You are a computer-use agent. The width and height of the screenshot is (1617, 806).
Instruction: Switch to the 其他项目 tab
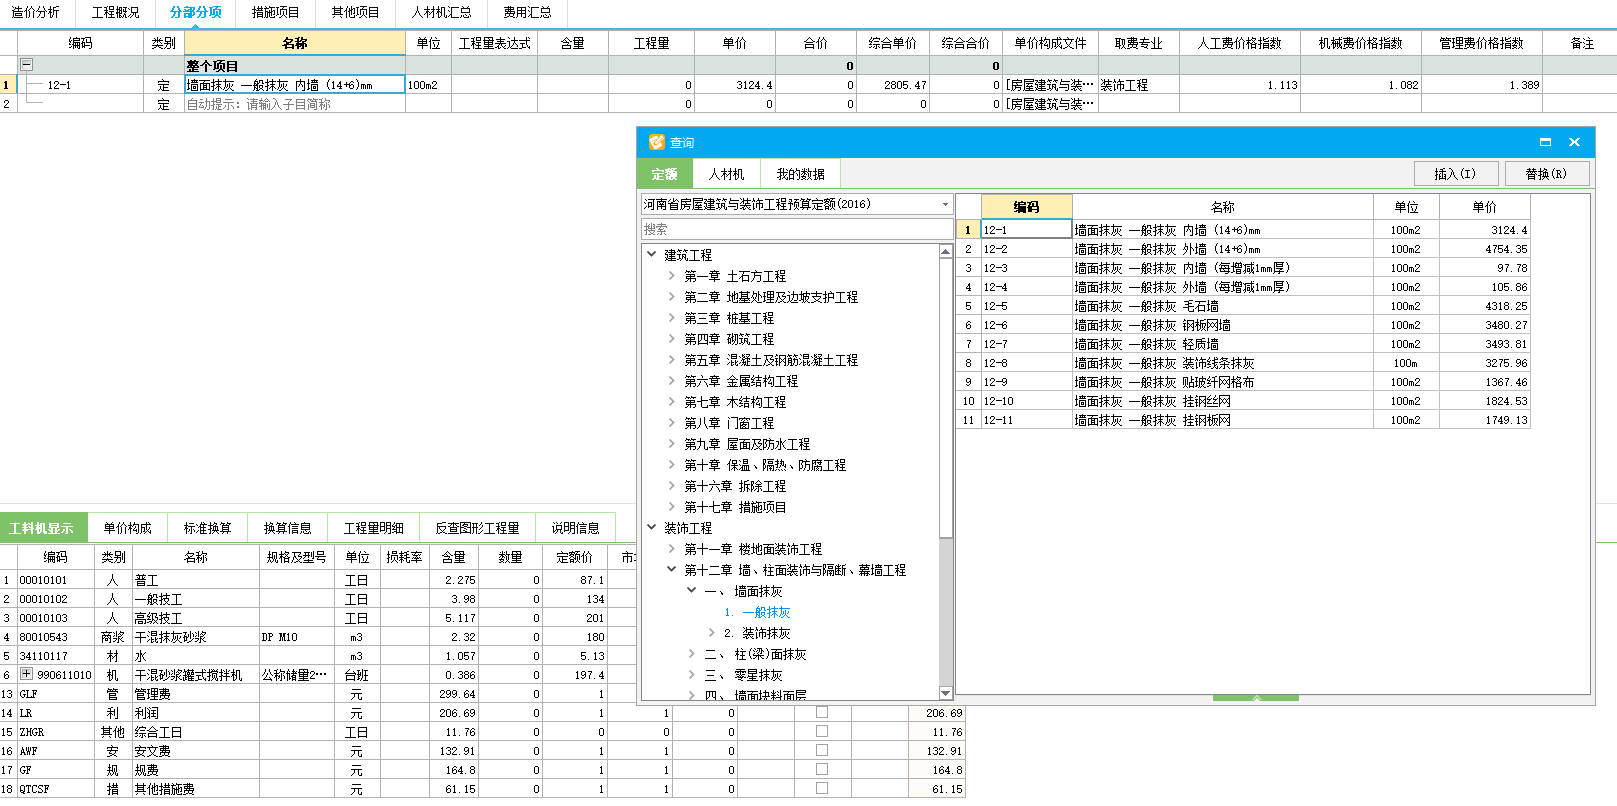[x=356, y=13]
